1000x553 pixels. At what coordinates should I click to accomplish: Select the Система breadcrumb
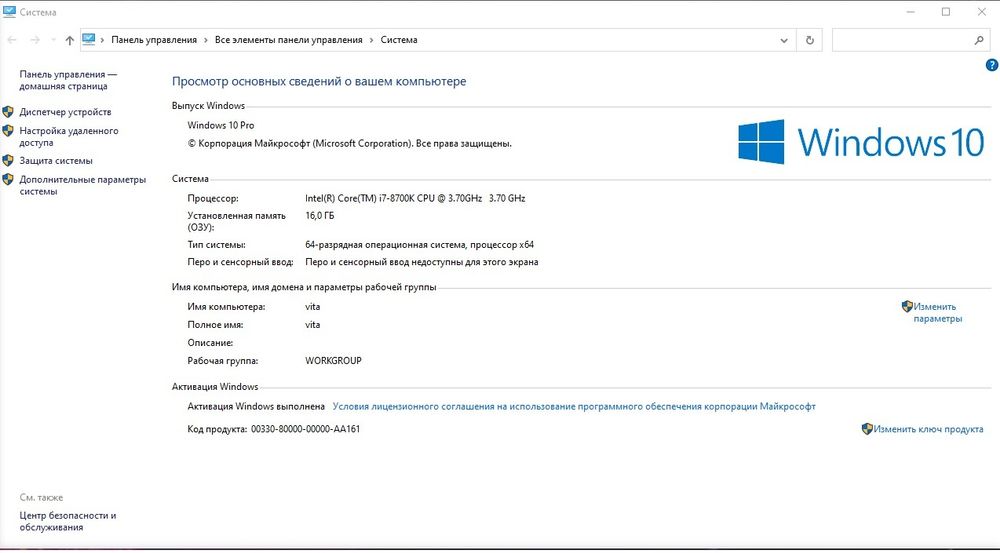399,40
